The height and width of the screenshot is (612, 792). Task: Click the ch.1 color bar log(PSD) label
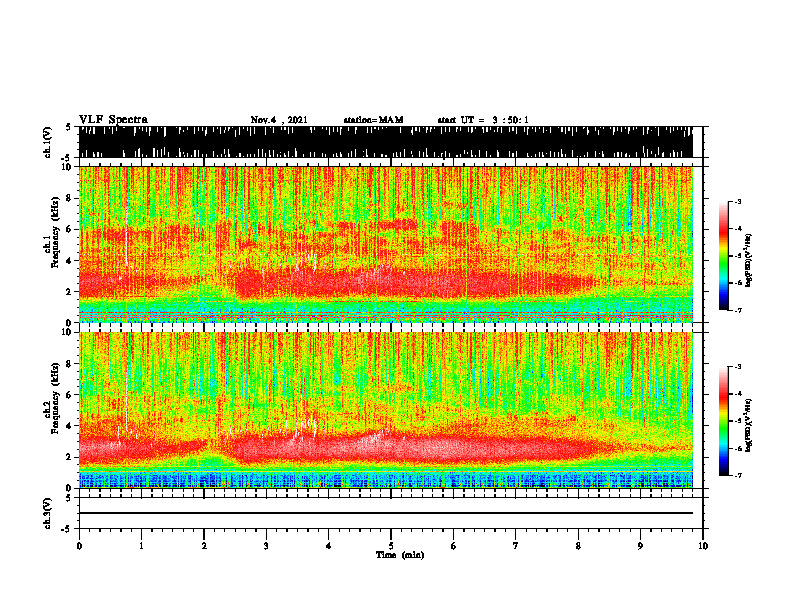coord(749,261)
